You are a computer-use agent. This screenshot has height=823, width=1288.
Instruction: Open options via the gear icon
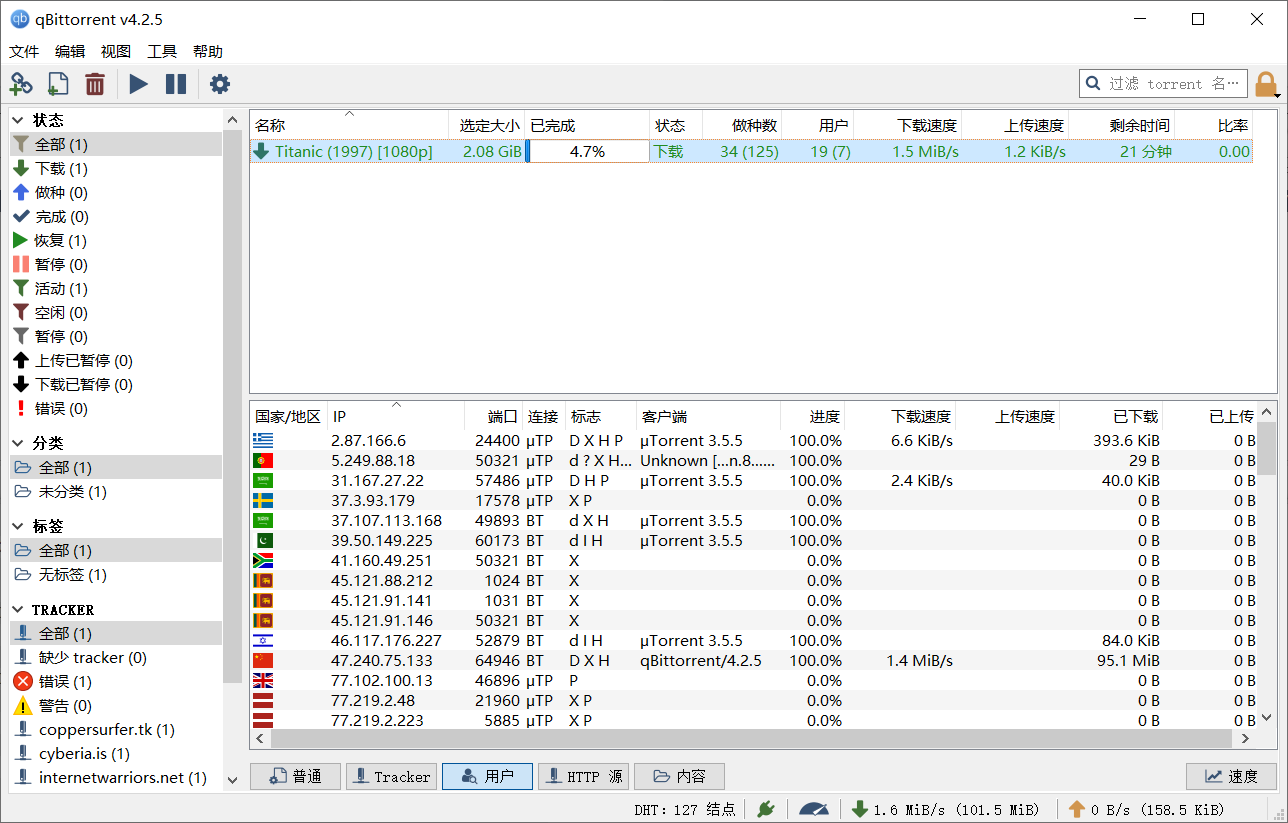(x=220, y=84)
